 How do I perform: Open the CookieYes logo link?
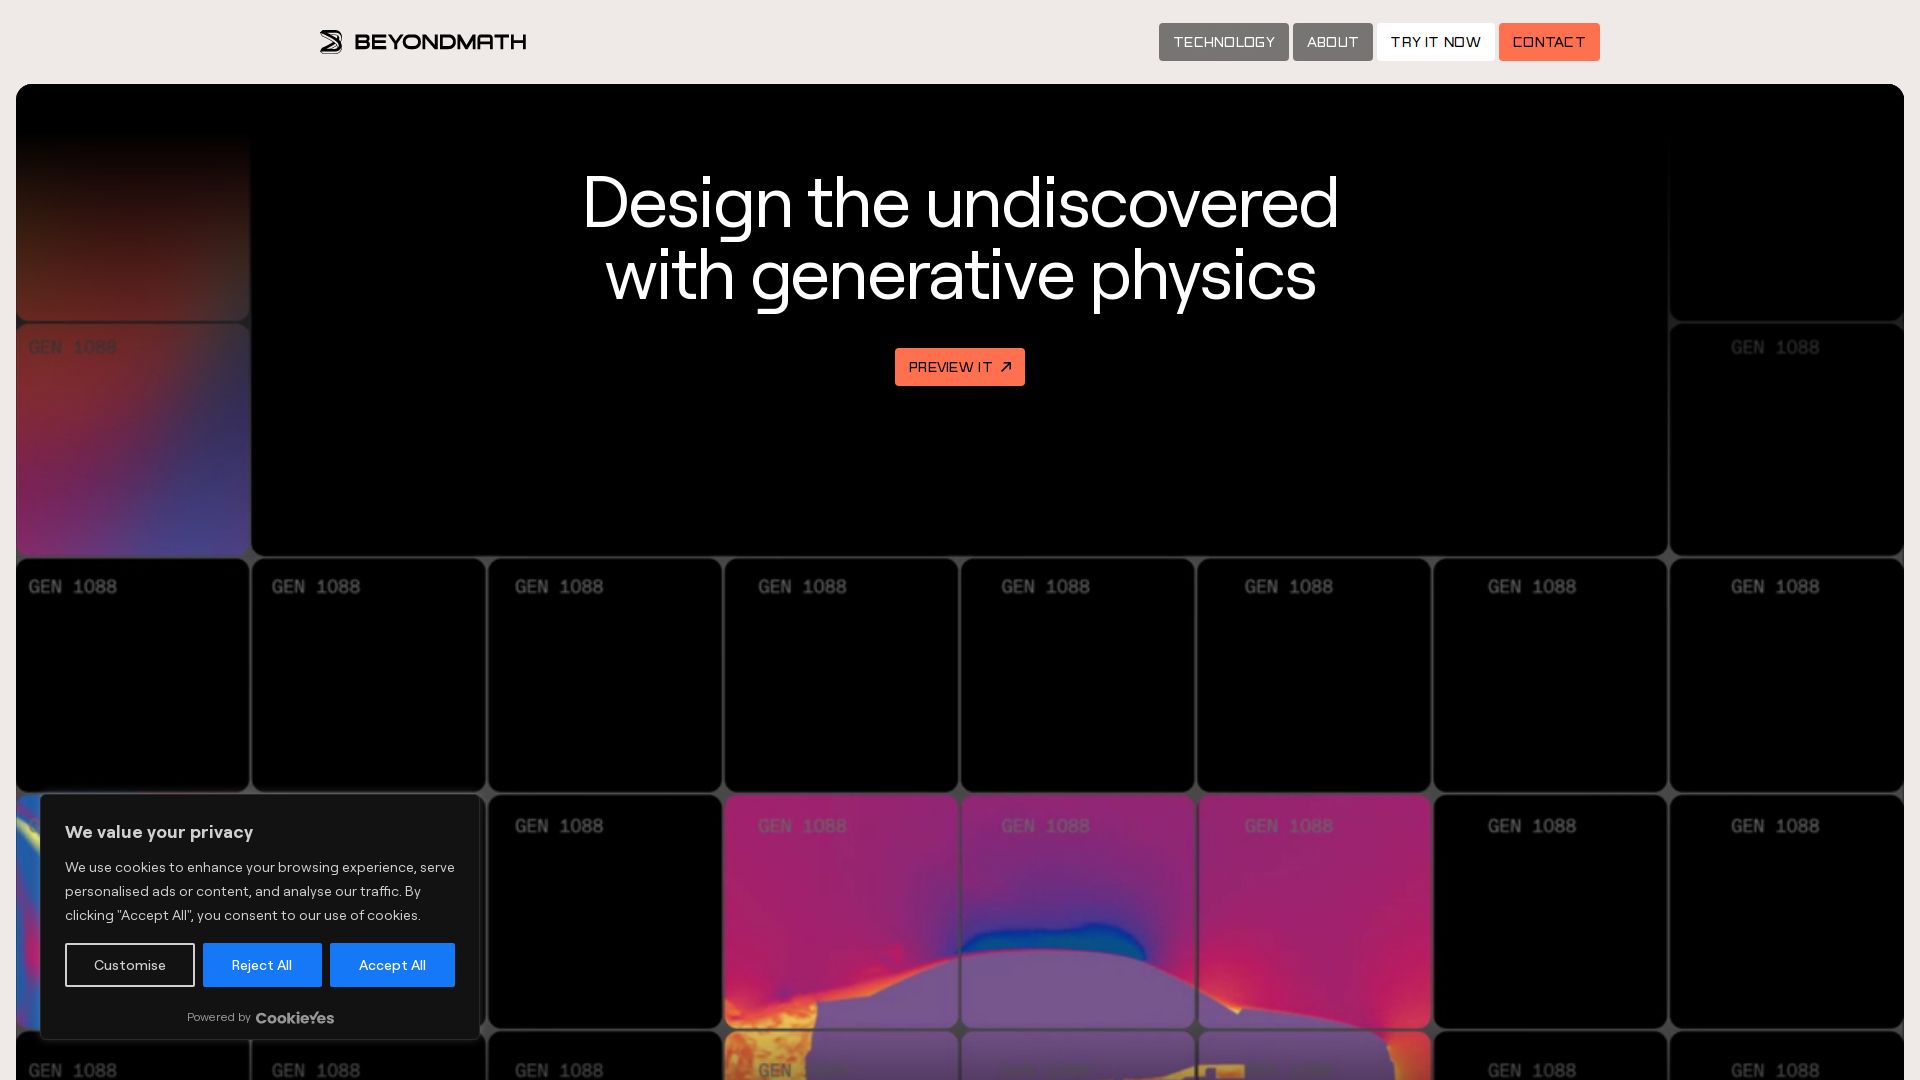[295, 1018]
